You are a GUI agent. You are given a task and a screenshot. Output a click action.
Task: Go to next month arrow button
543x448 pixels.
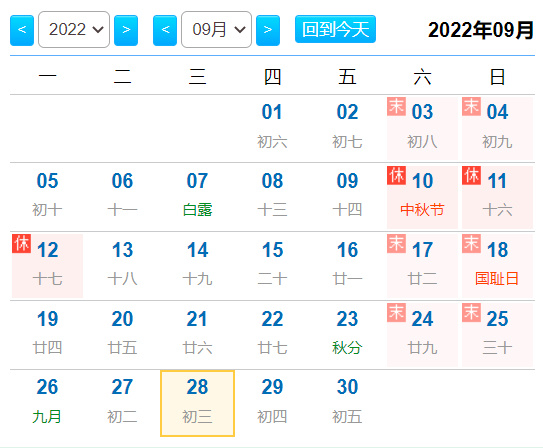268,30
